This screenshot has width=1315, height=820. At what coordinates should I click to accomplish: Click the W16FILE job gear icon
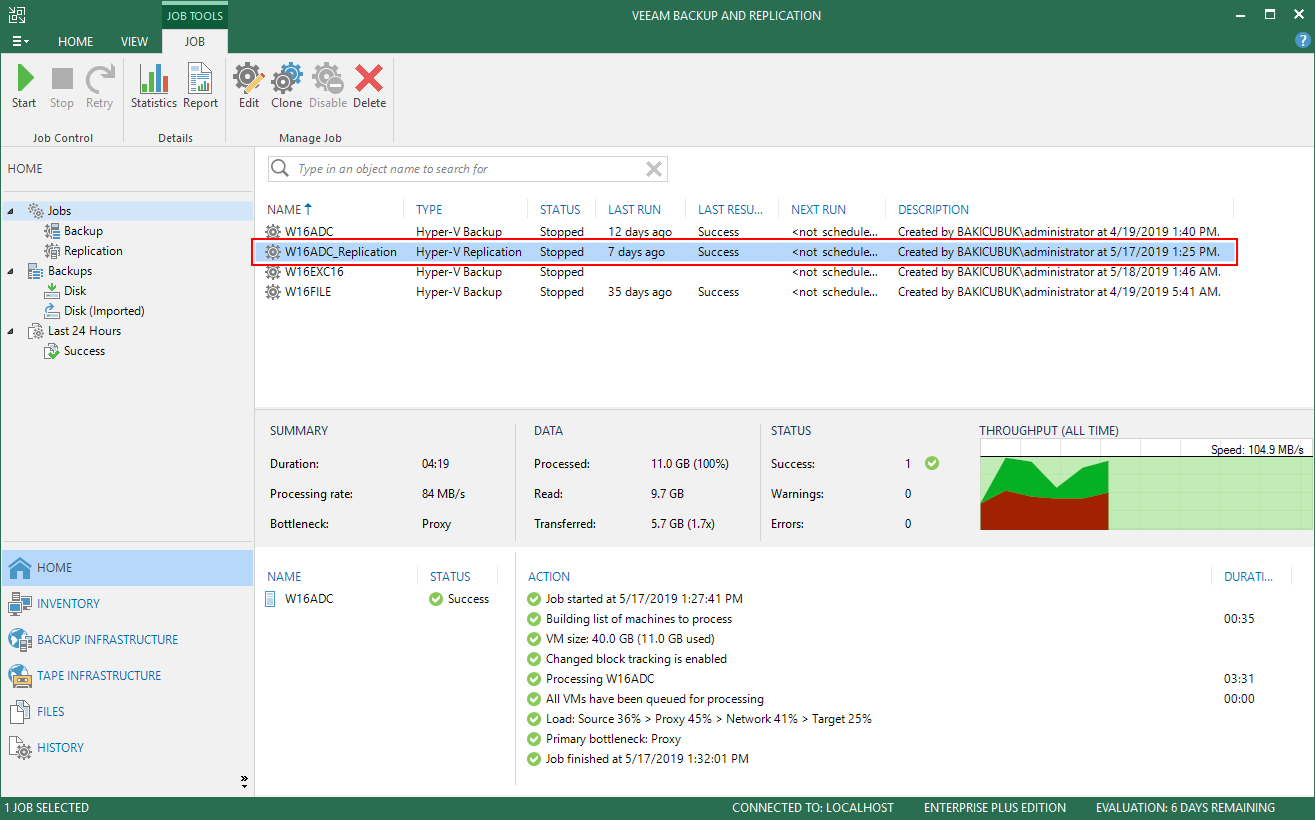click(x=273, y=292)
